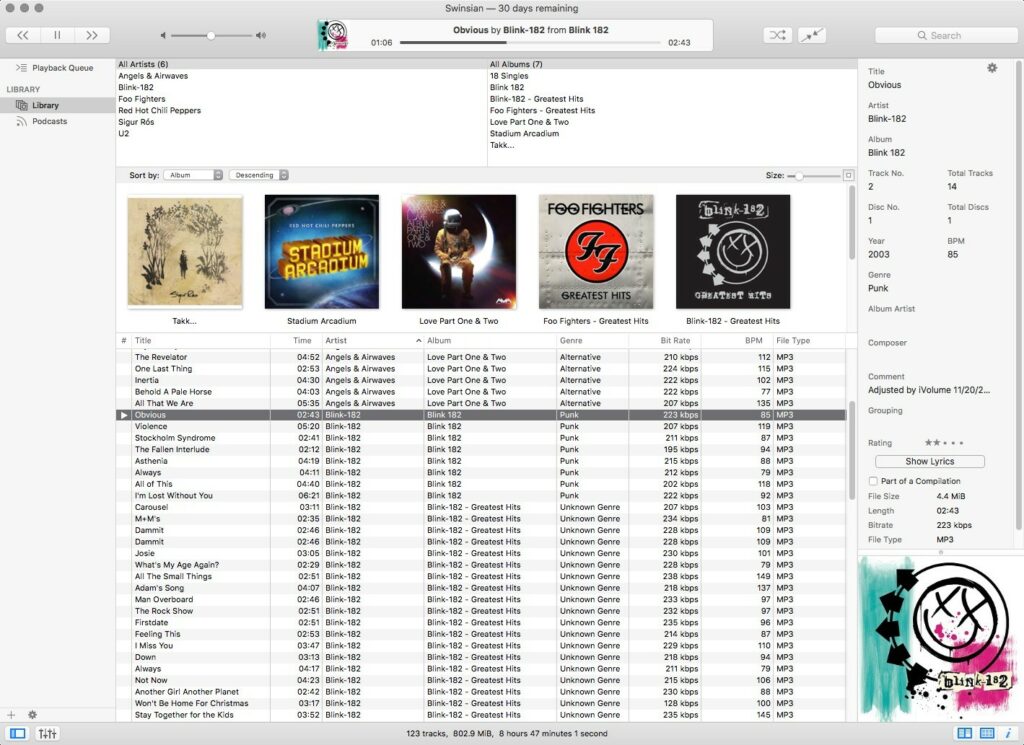This screenshot has height=745, width=1024.
Task: Click the Search field
Action: pyautogui.click(x=946, y=35)
